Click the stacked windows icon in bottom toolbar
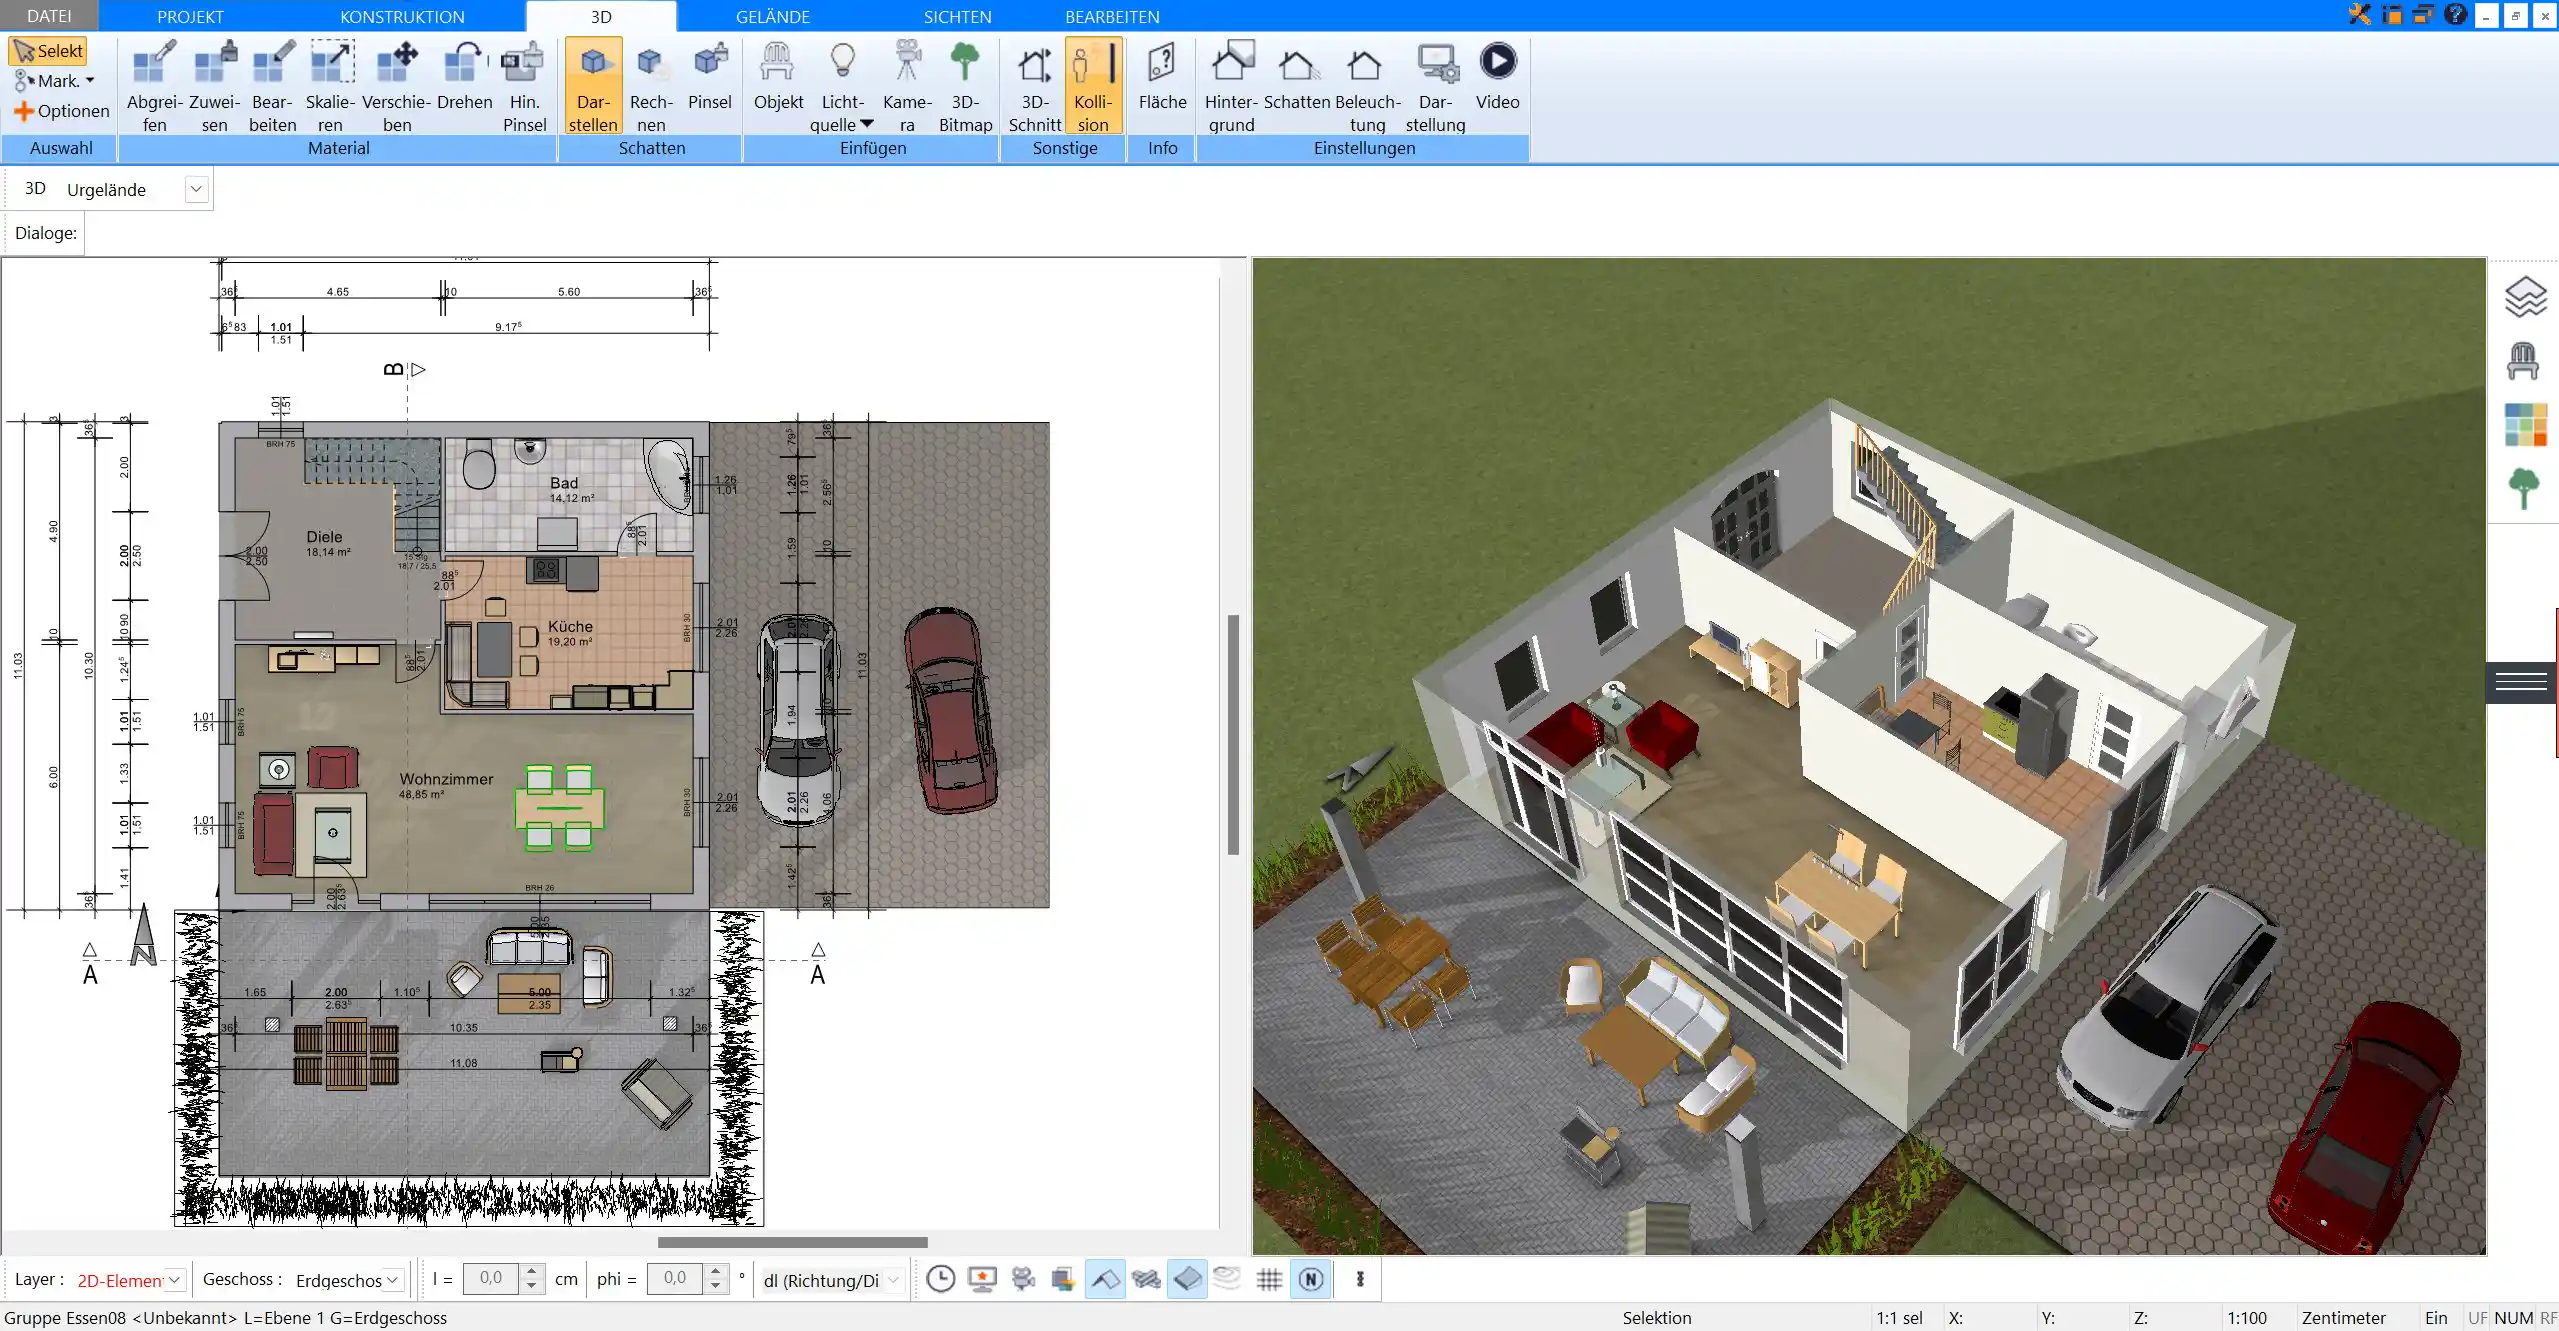 point(1063,1279)
